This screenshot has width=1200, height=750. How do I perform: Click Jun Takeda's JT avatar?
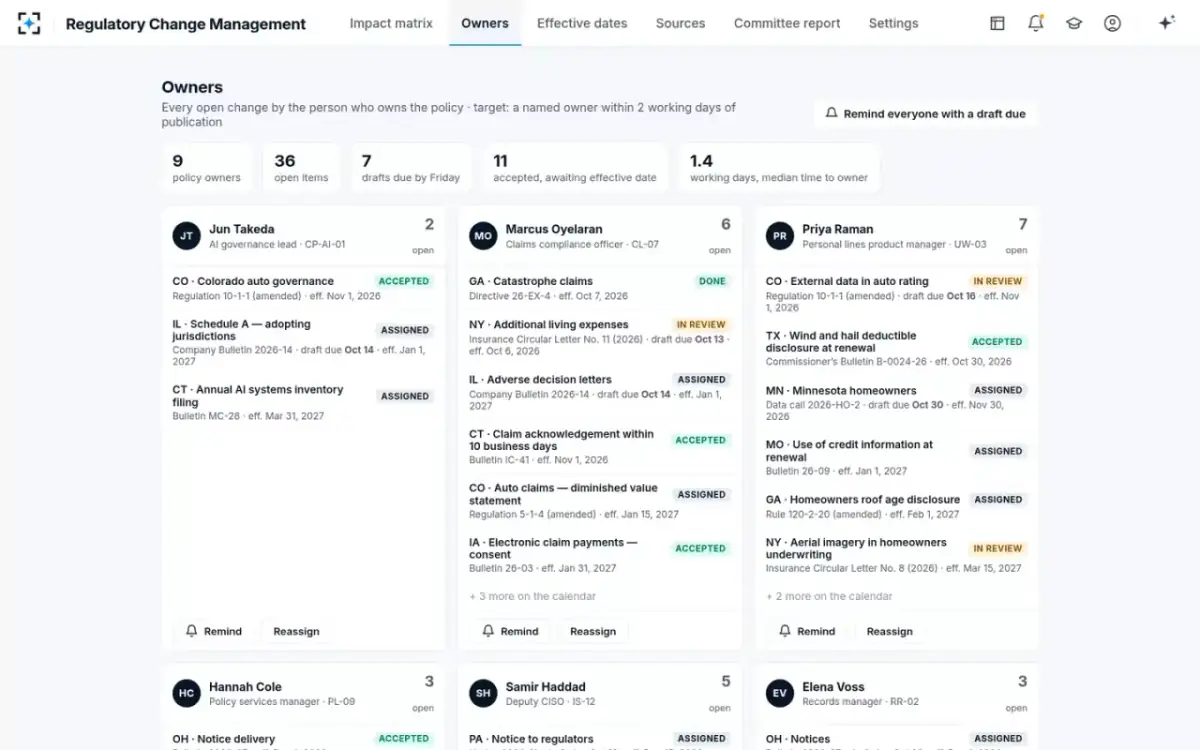click(186, 236)
